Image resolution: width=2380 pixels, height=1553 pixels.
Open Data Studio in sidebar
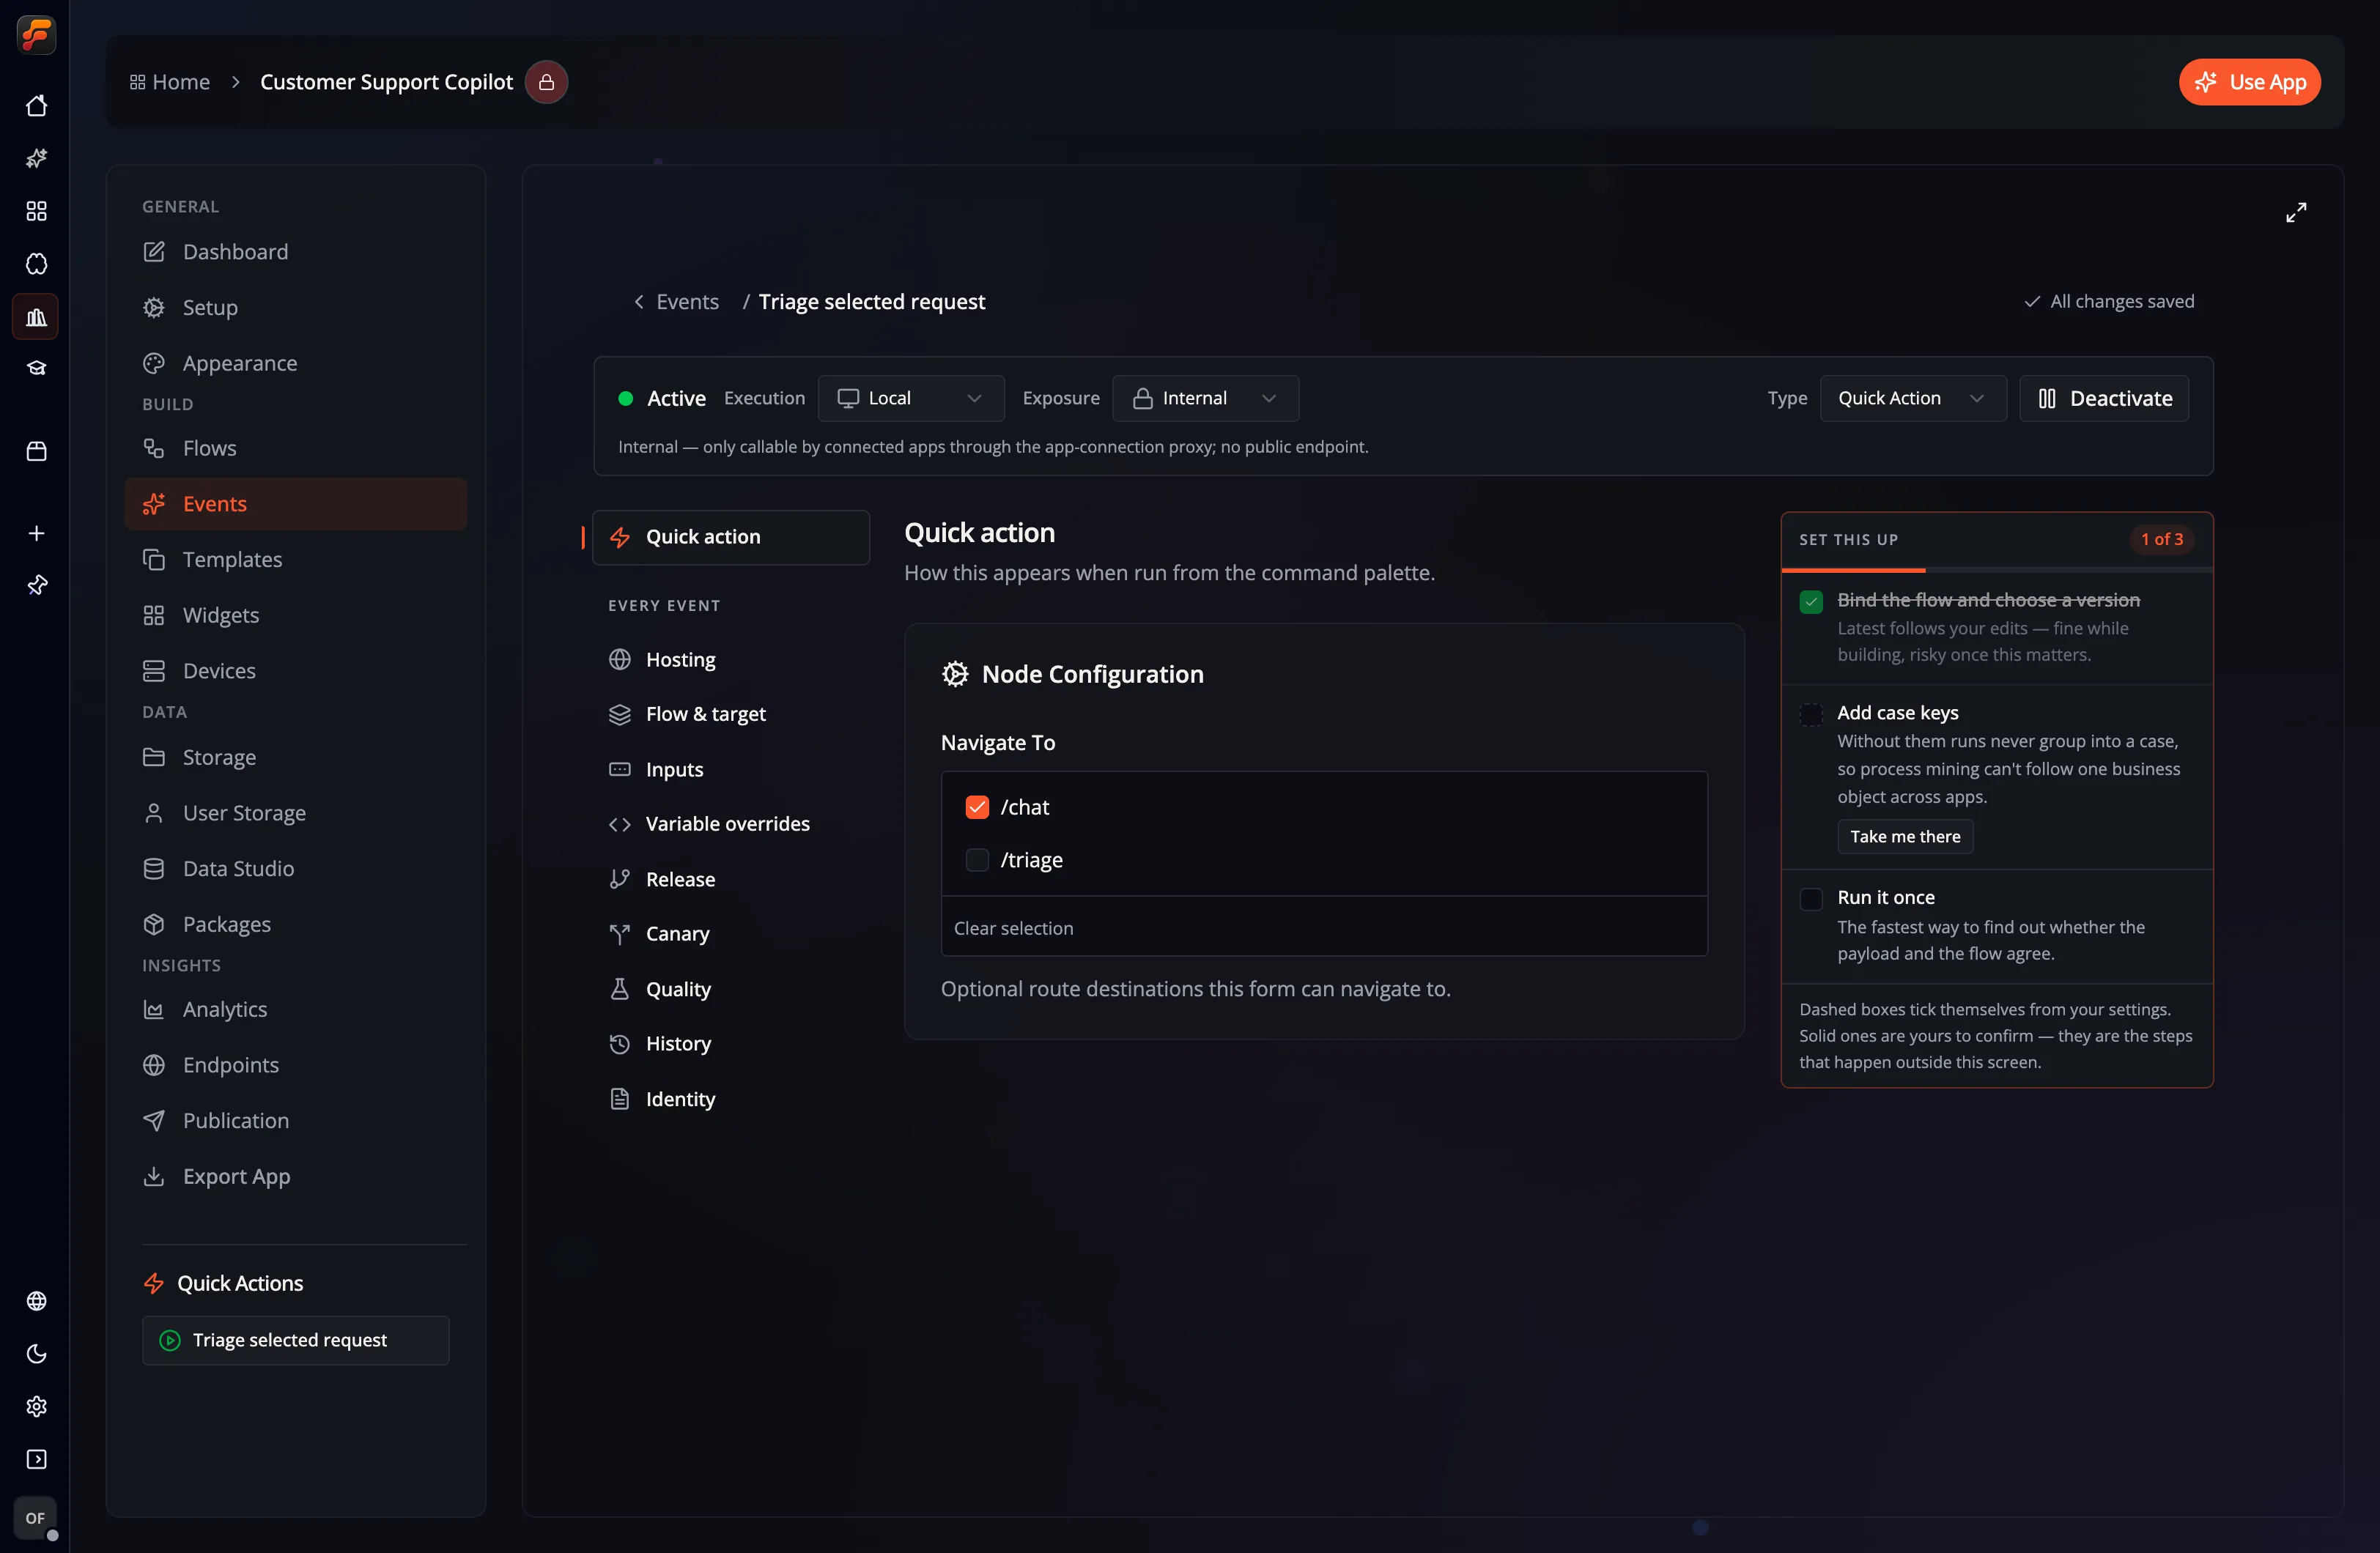tap(295, 868)
